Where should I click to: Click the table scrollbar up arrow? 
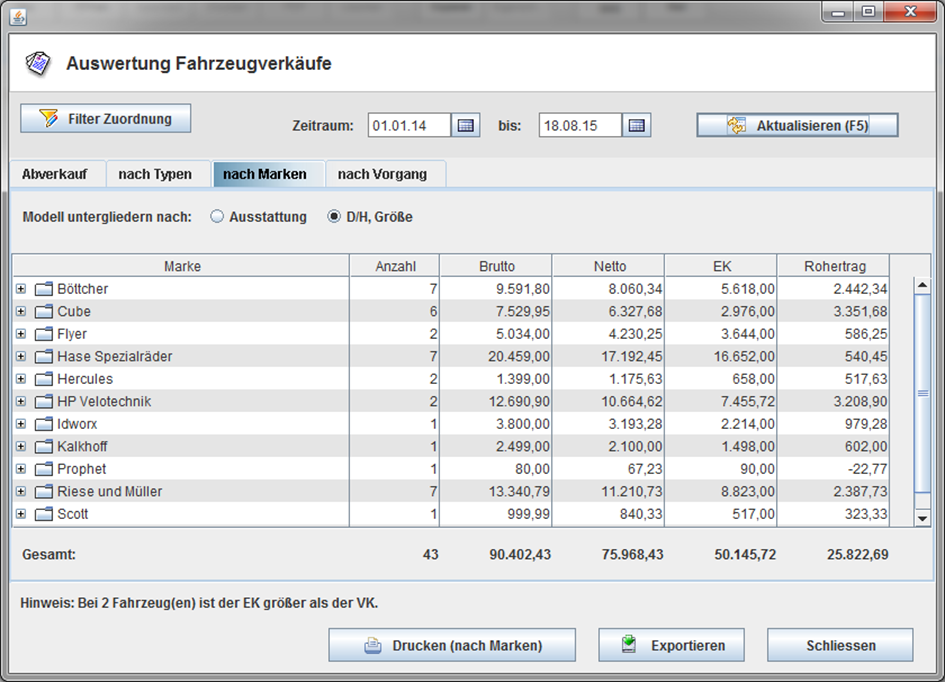click(922, 285)
